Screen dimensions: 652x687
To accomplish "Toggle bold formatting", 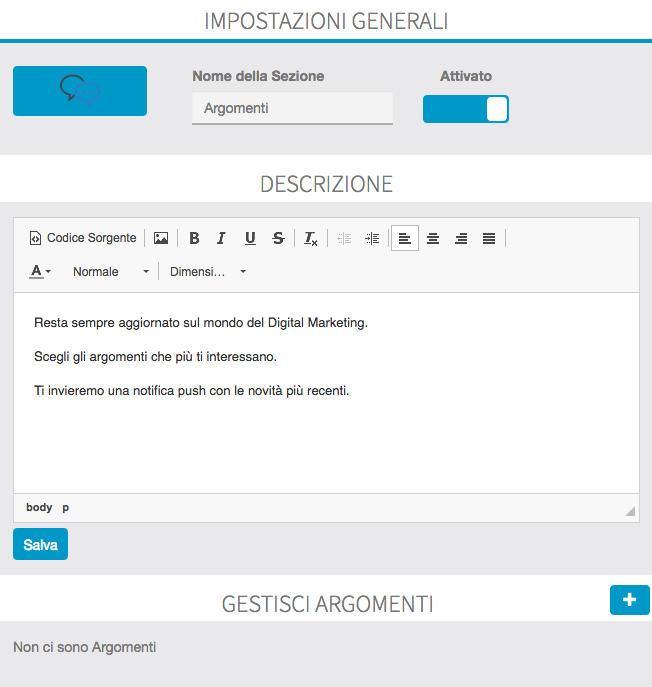I will tap(194, 238).
